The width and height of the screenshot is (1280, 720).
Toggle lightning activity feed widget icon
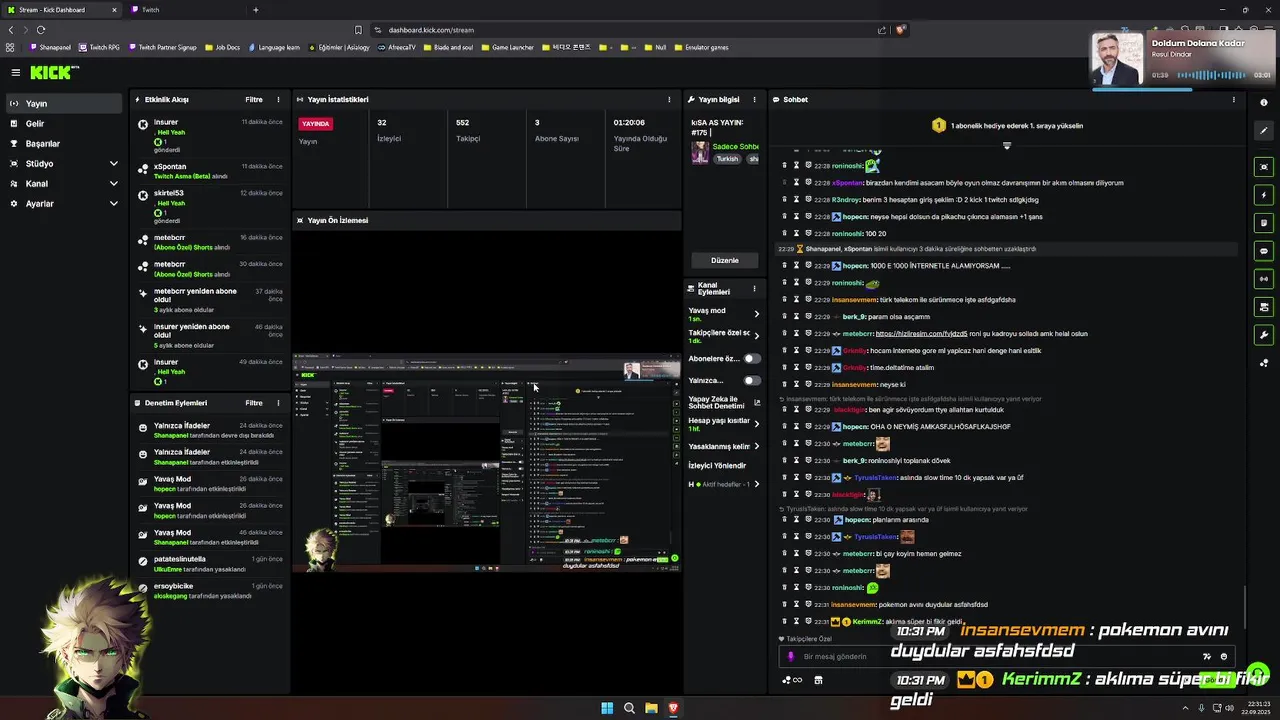[x=1264, y=195]
